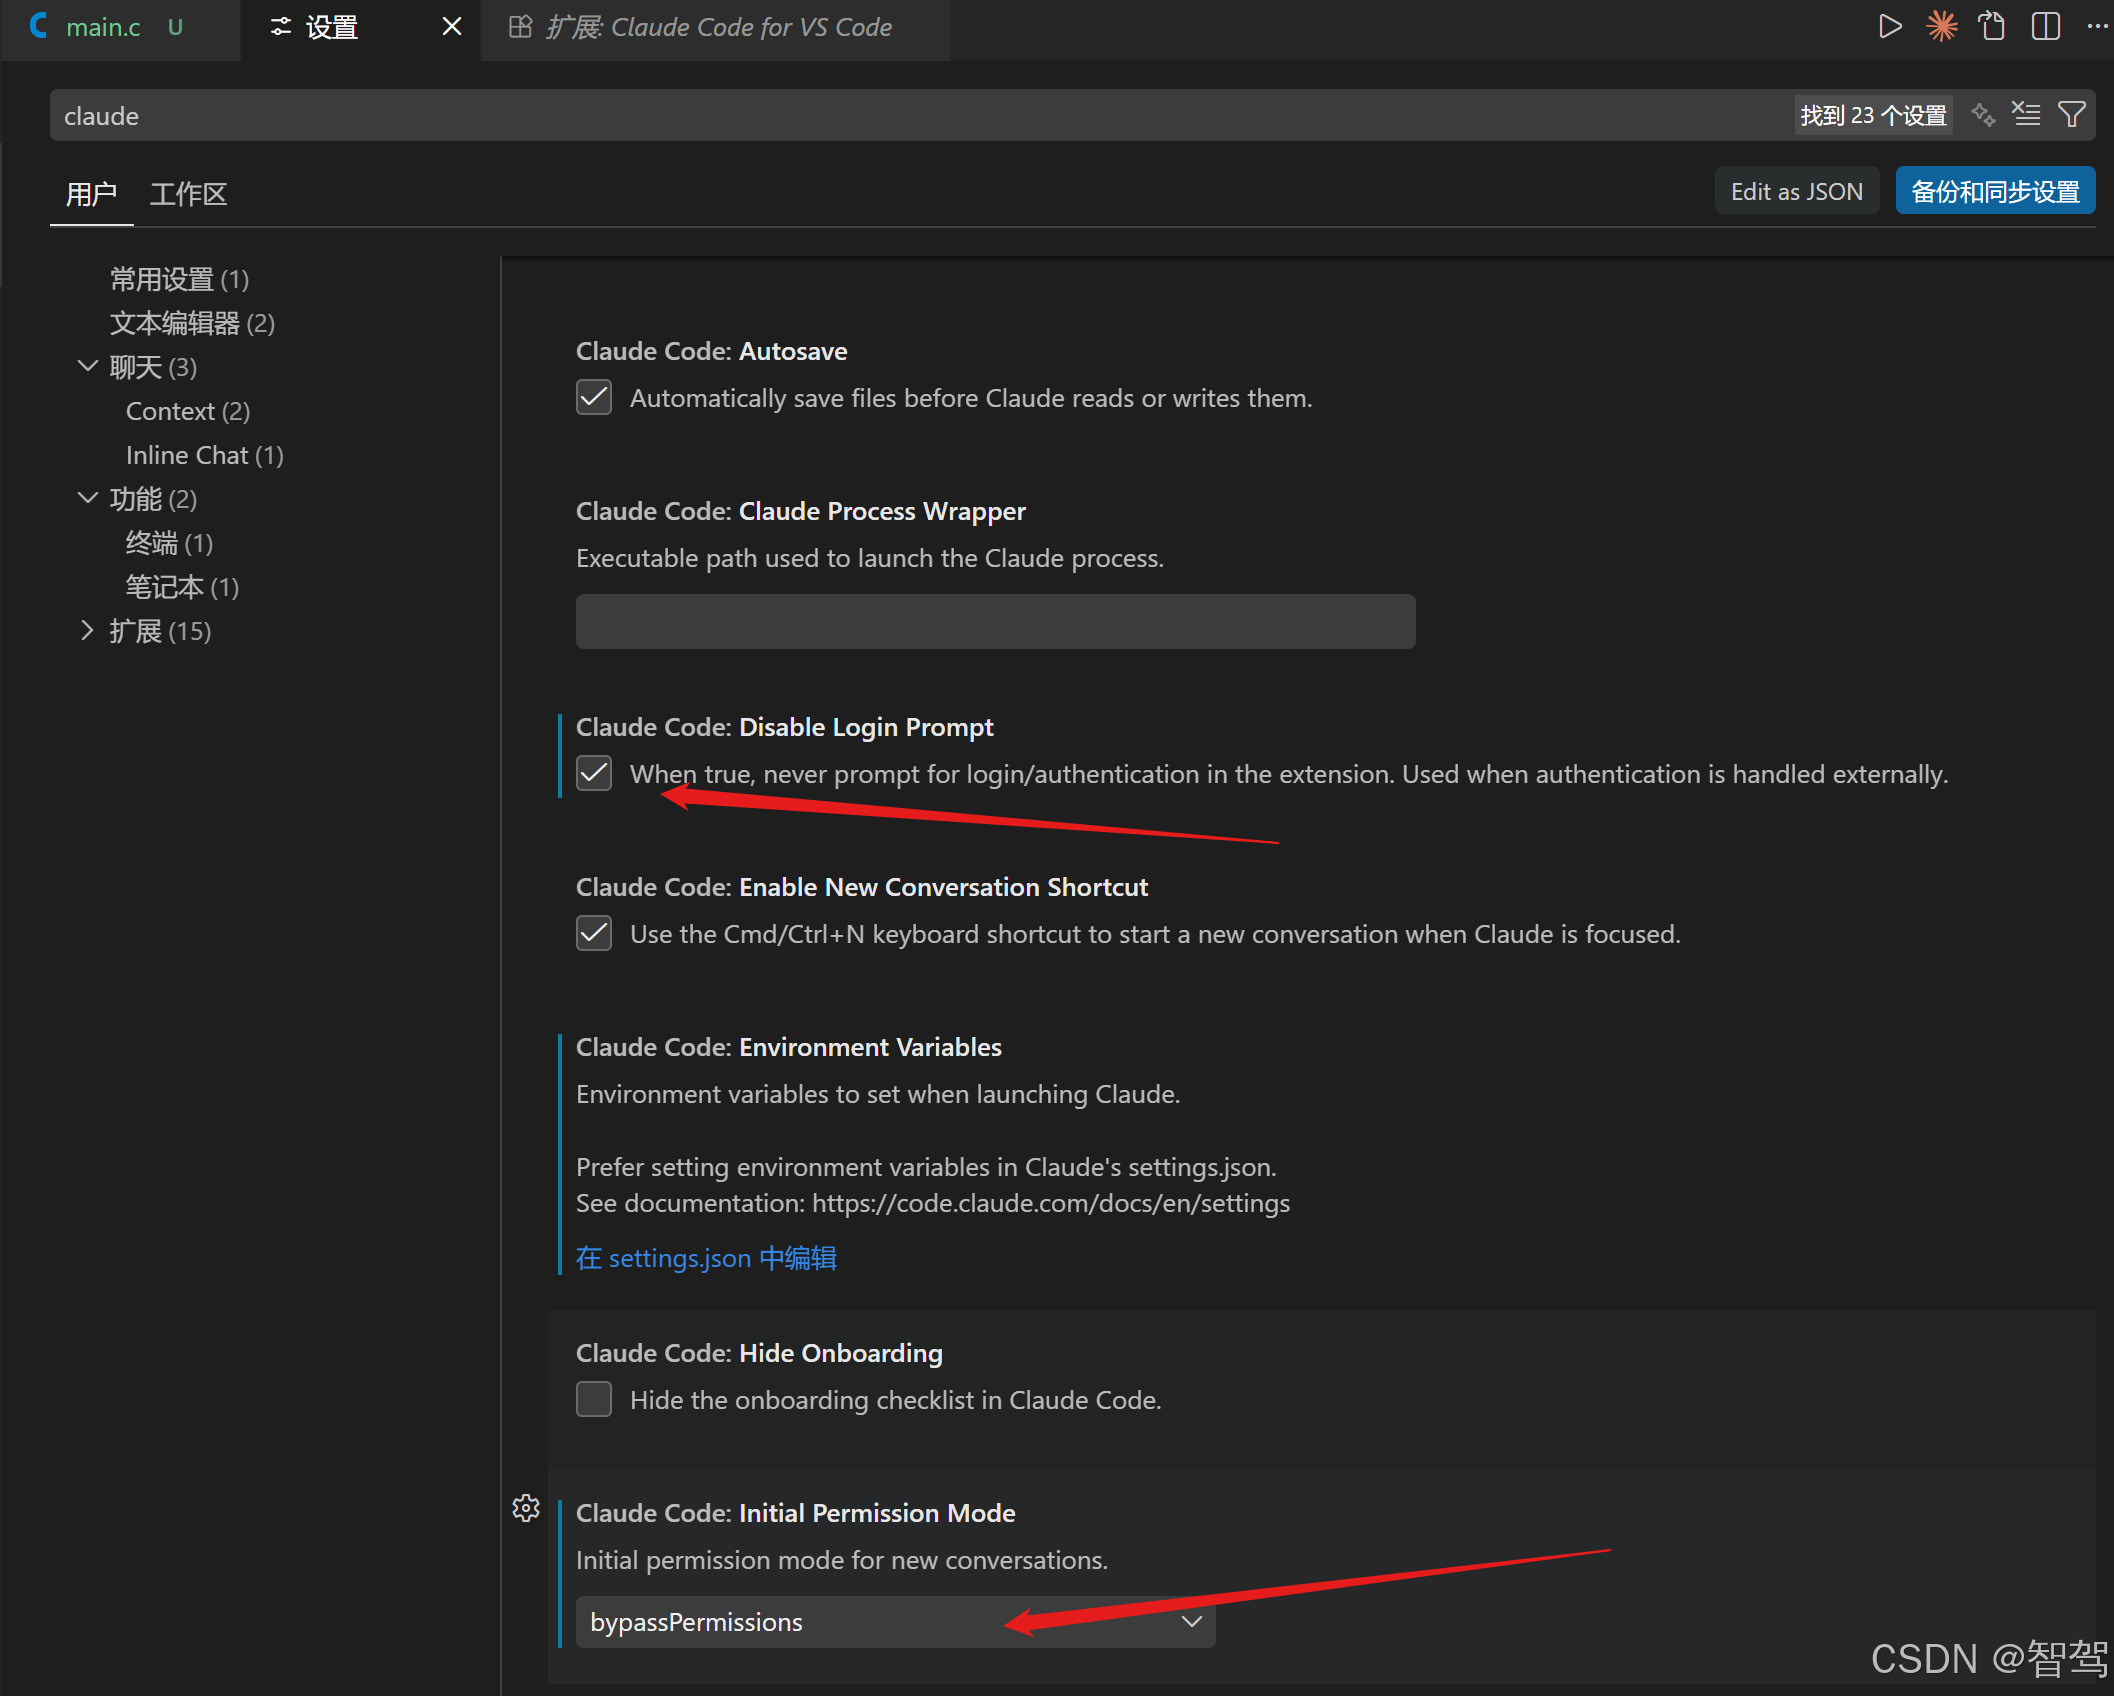Toggle the Disable Login Prompt checkbox
This screenshot has width=2114, height=1696.
[x=594, y=773]
